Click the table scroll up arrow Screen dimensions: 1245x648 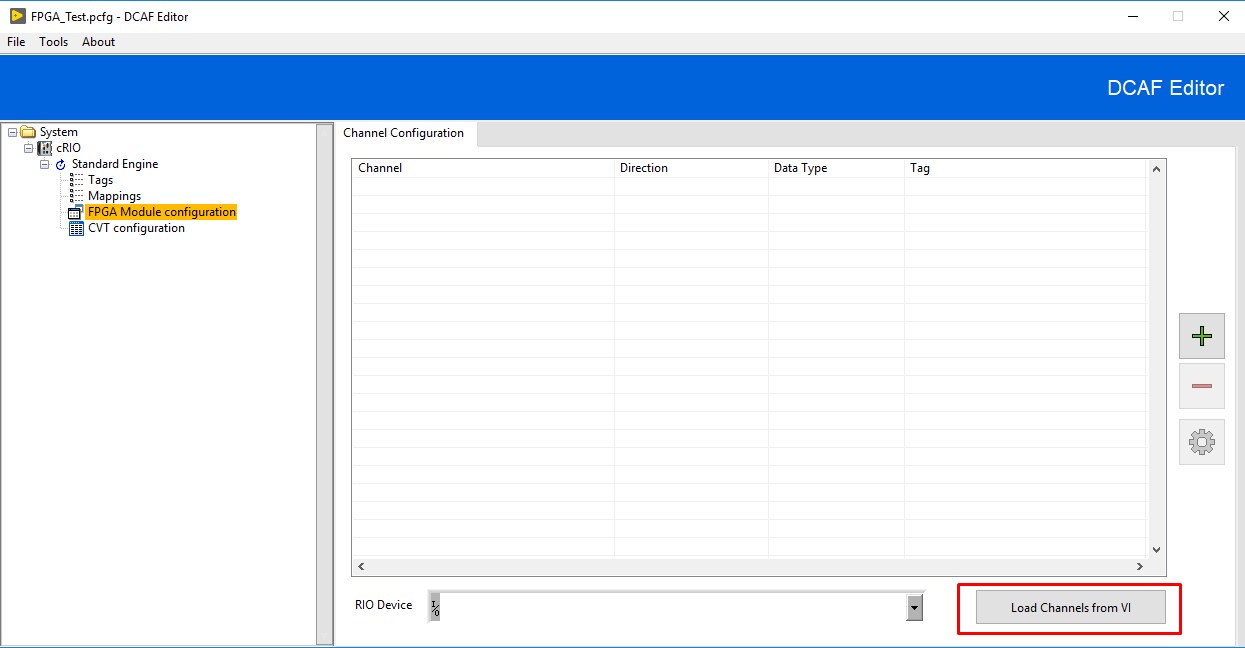point(1157,169)
